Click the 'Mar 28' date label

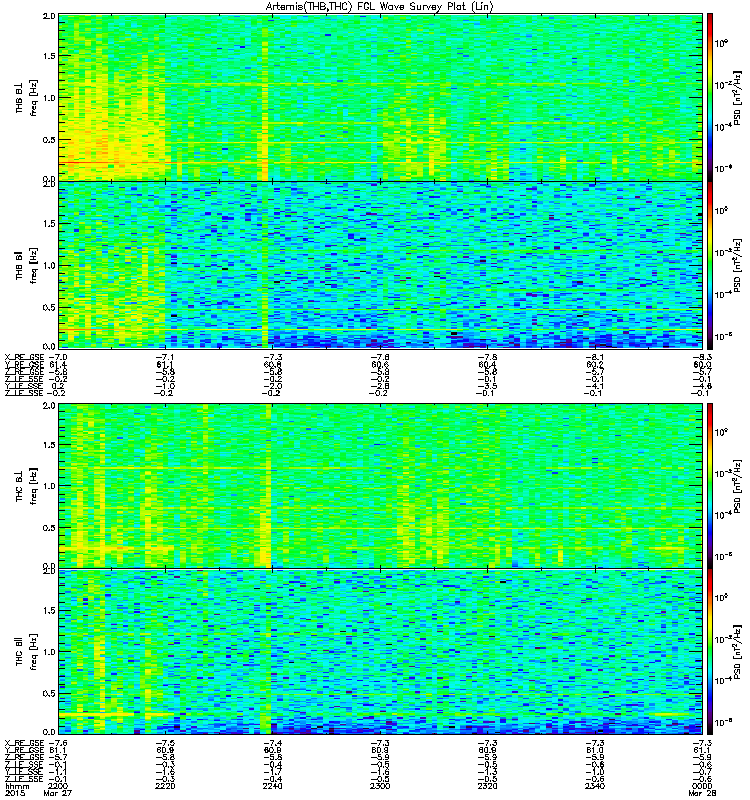[702, 793]
